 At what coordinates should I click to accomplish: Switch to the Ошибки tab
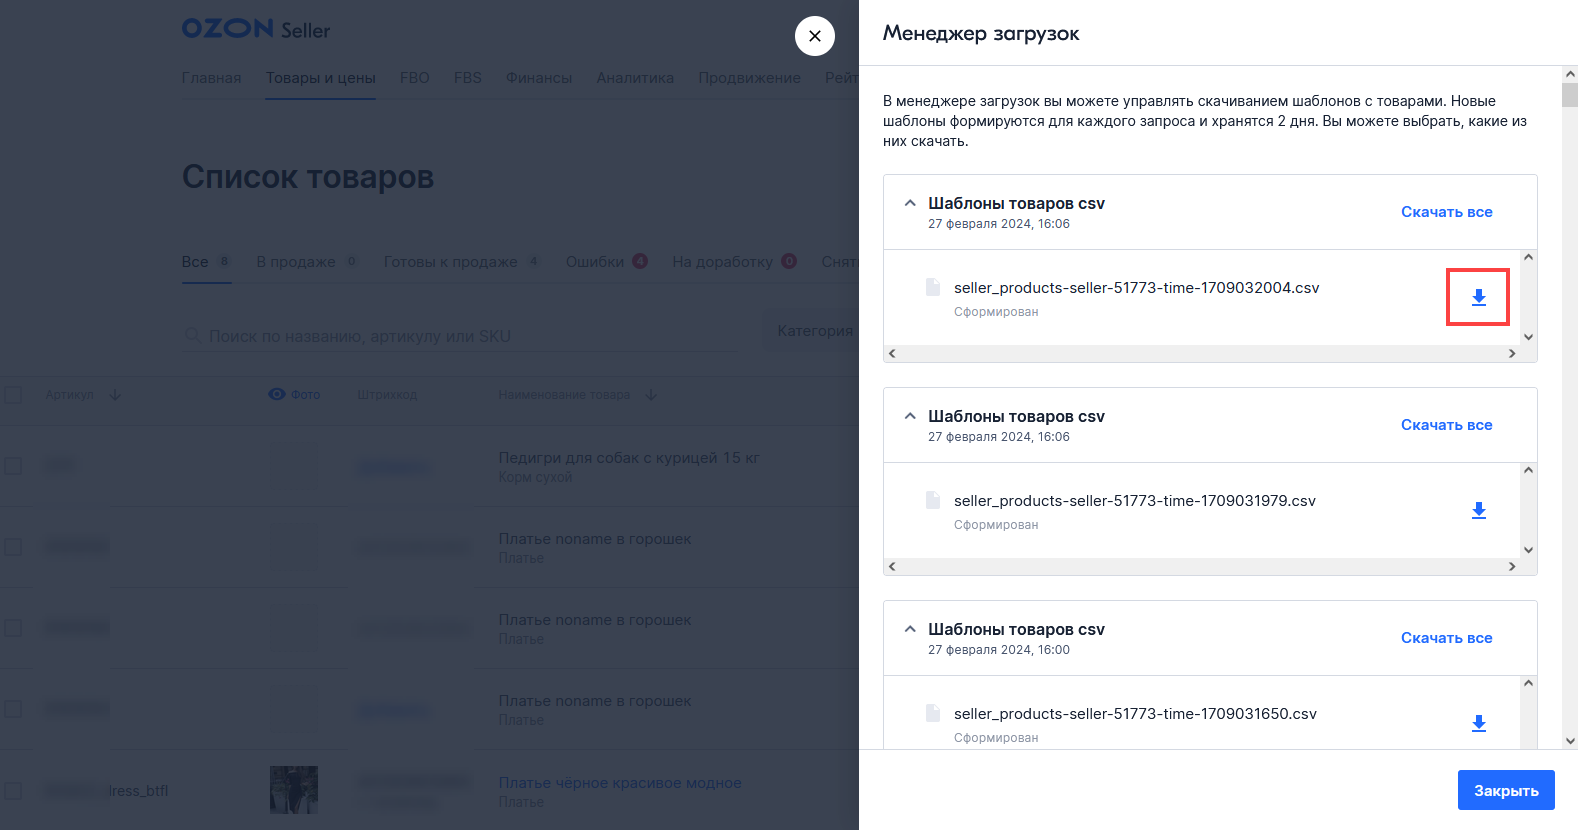pyautogui.click(x=595, y=262)
